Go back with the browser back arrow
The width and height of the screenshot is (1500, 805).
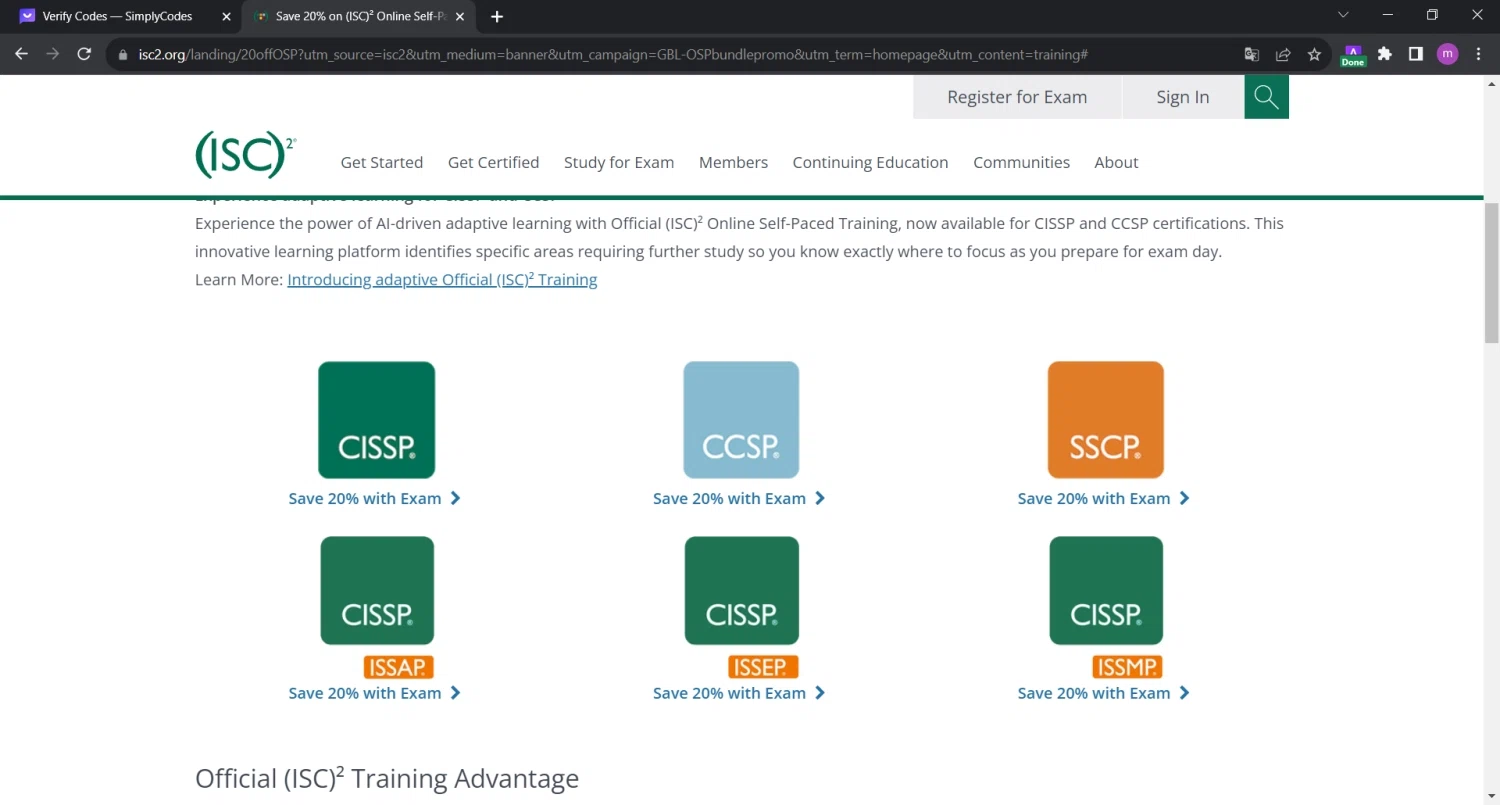[x=22, y=54]
